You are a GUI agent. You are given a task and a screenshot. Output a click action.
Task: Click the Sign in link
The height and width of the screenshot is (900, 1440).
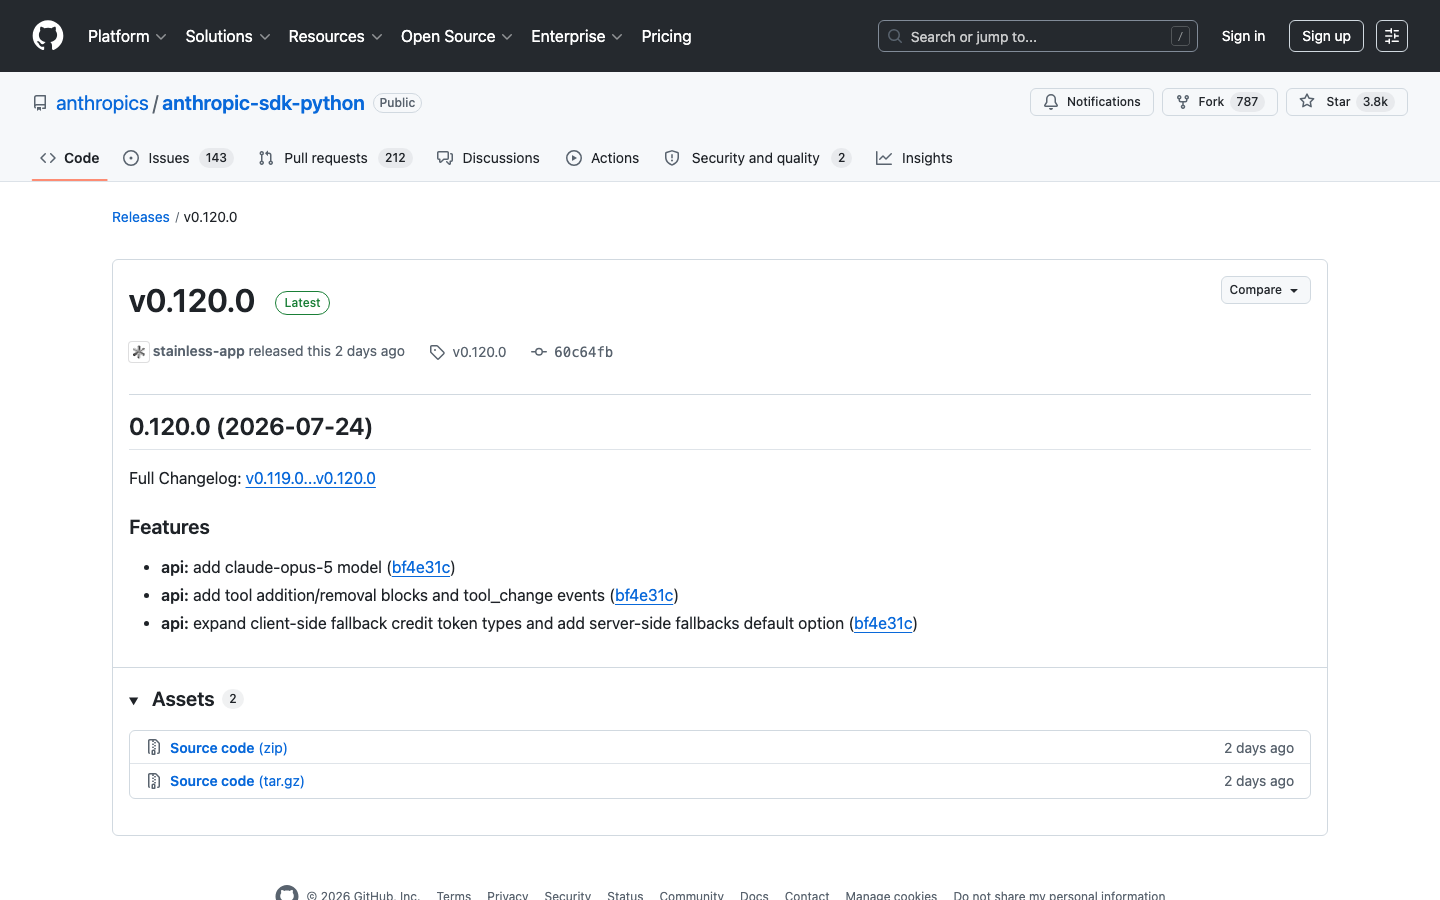click(x=1243, y=36)
